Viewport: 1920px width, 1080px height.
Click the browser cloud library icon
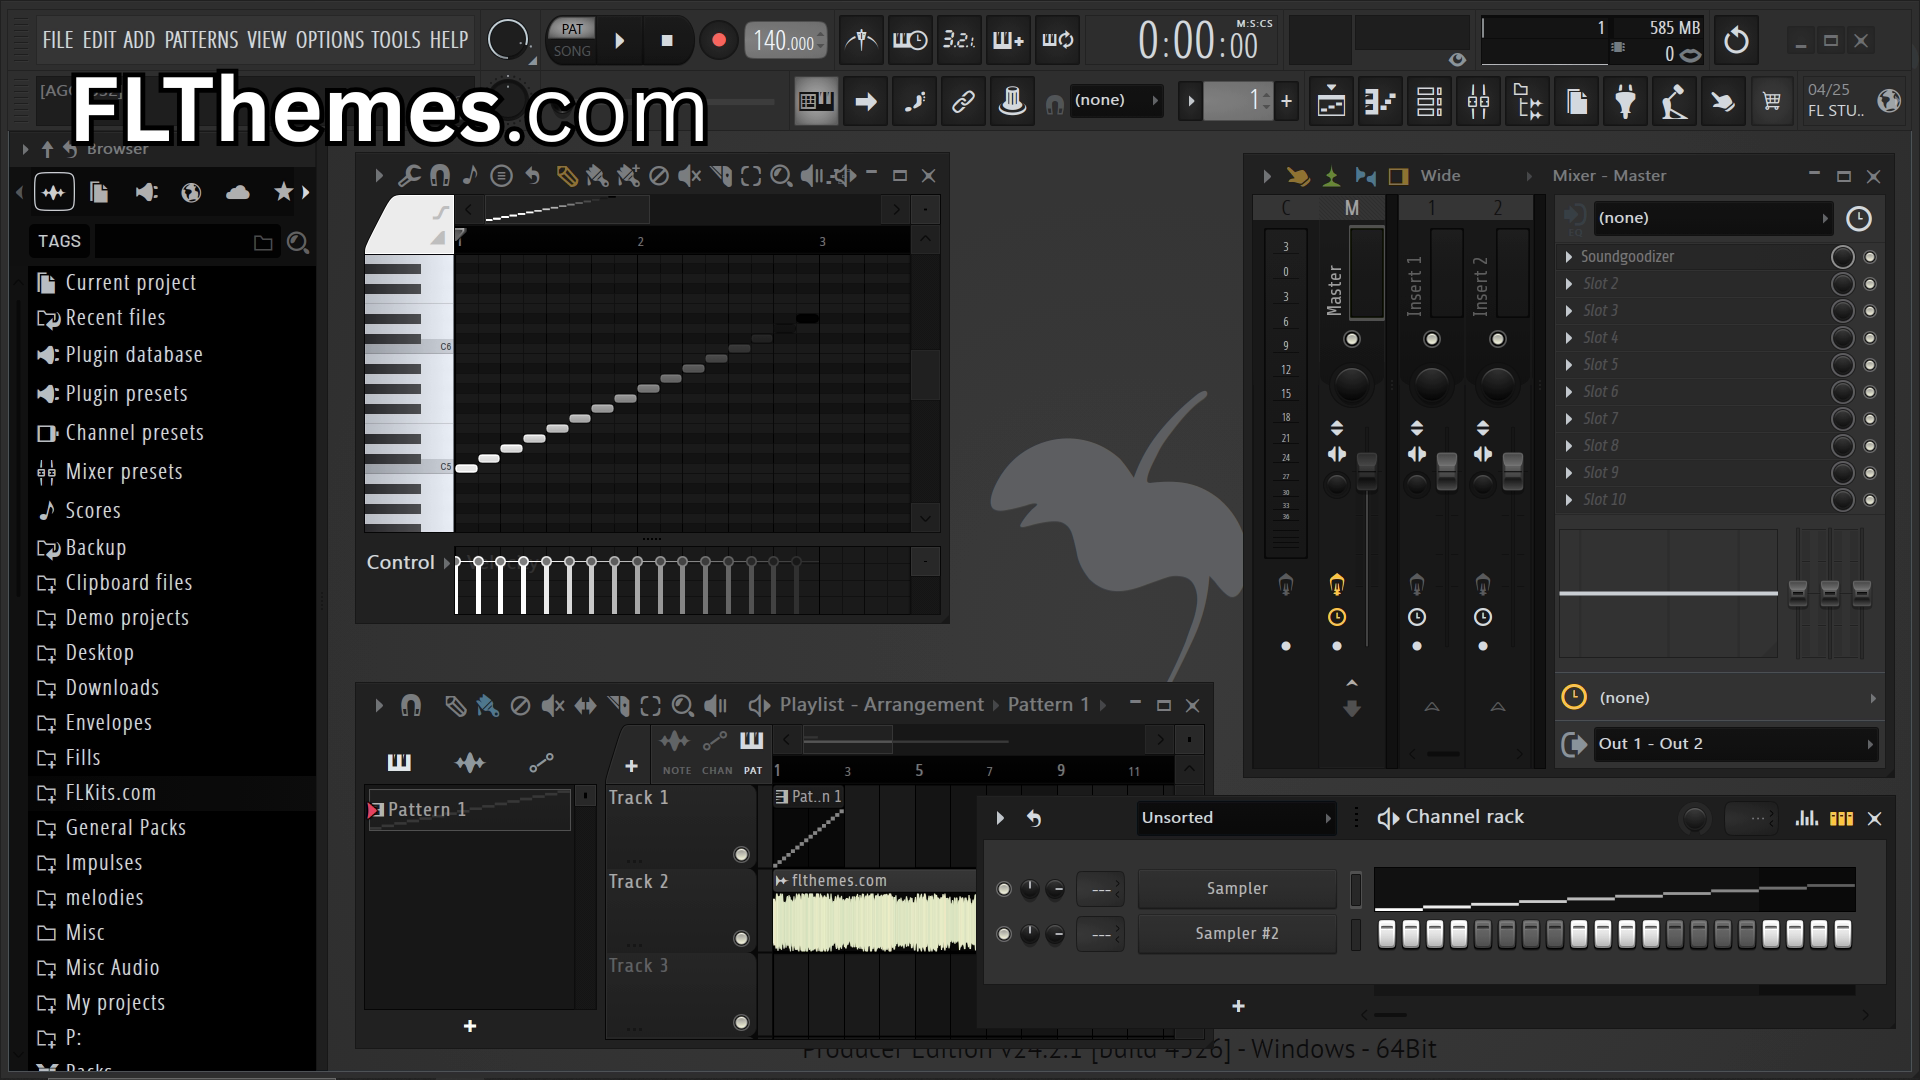coord(238,192)
